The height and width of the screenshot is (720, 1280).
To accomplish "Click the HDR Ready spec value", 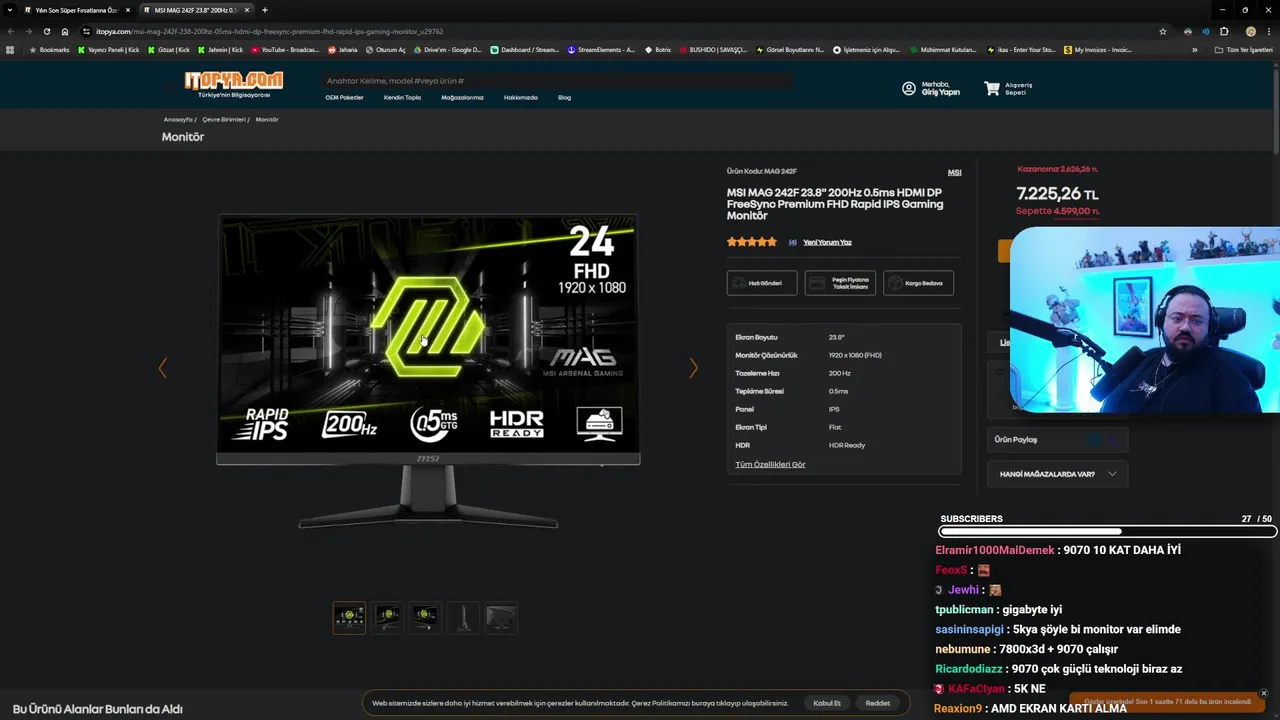I will (x=847, y=445).
